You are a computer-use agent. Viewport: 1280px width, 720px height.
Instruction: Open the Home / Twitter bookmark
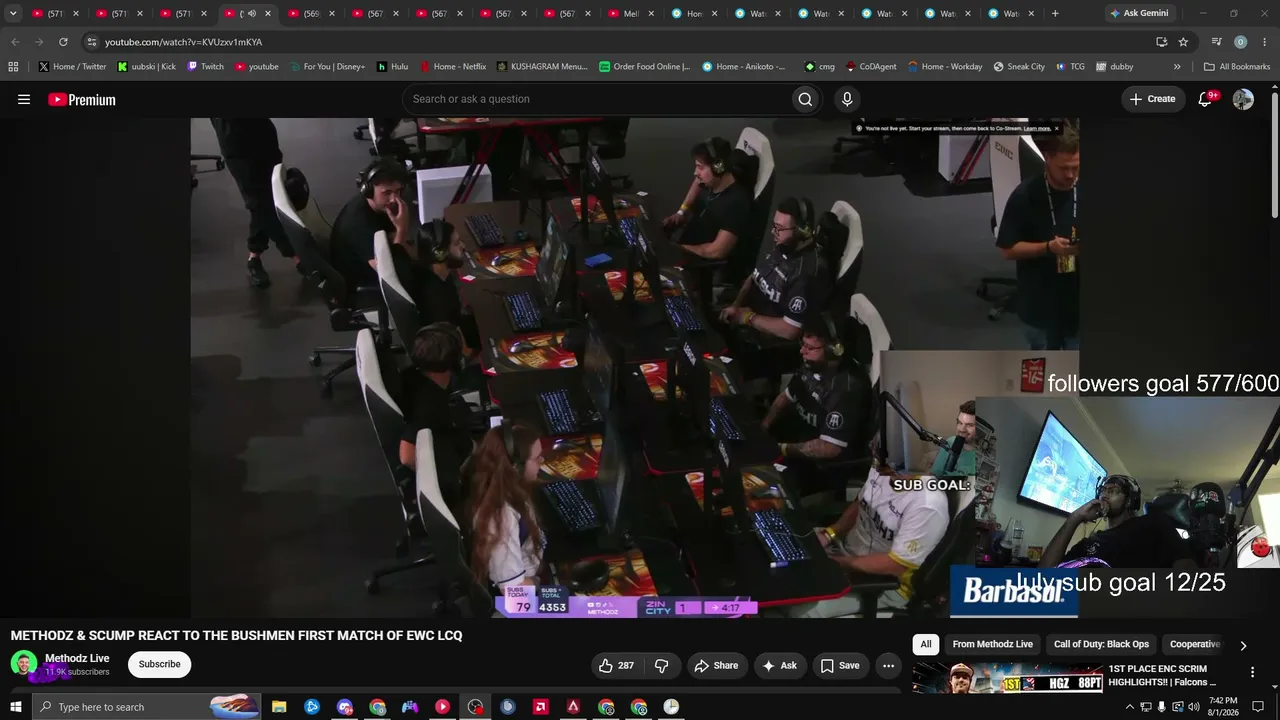point(72,66)
